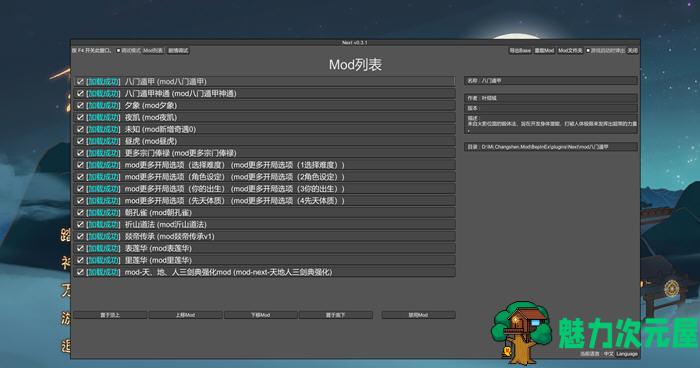Toggle the 夕象 mod checkbox
Image resolution: width=700 pixels, height=368 pixels.
[80, 105]
